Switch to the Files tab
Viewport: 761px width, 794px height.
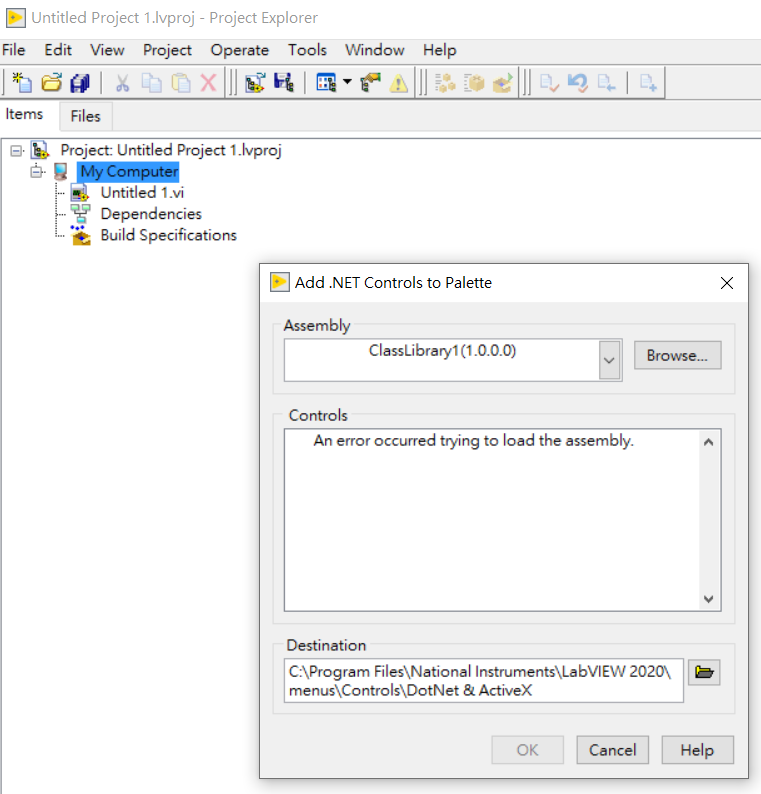pyautogui.click(x=86, y=116)
